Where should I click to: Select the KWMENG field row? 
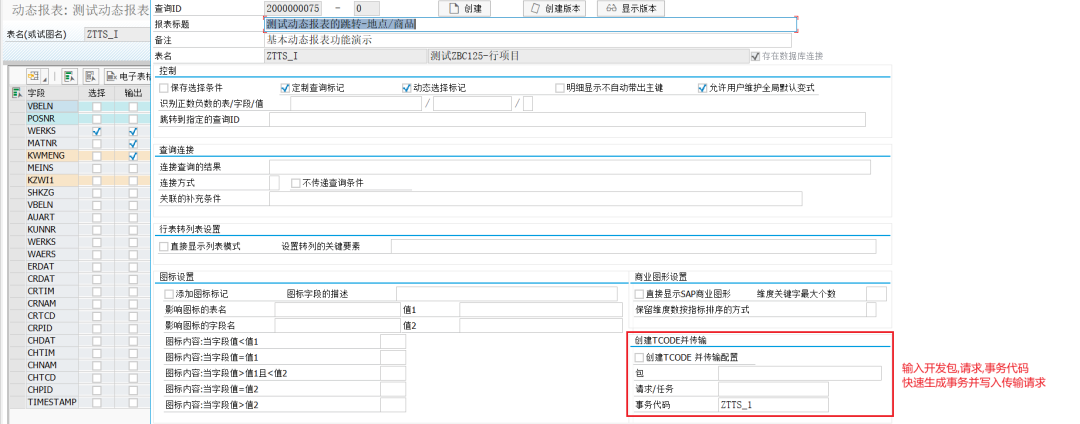[x=52, y=156]
